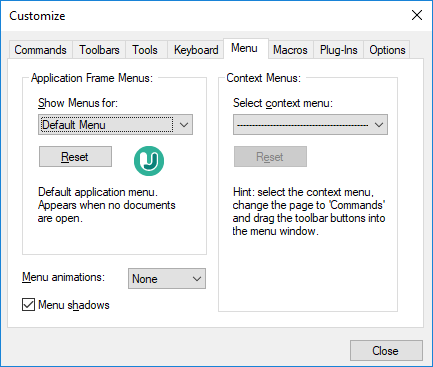Click the 'Context Menus:' group title

(x=264, y=78)
